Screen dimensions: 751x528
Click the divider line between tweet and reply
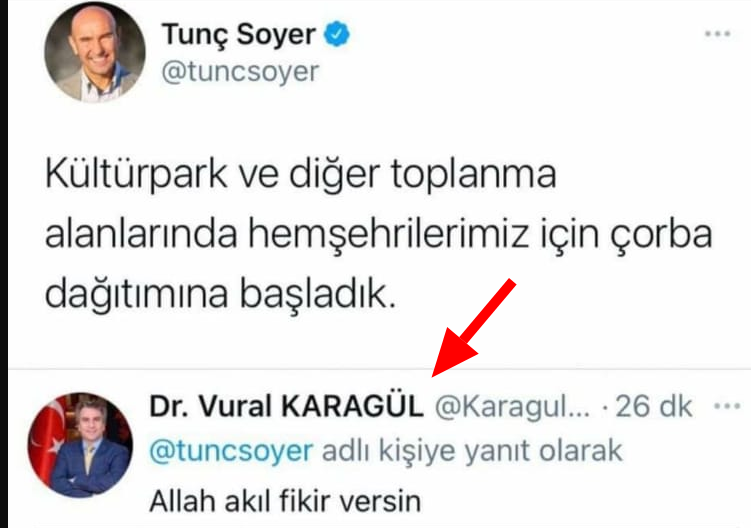(379, 369)
